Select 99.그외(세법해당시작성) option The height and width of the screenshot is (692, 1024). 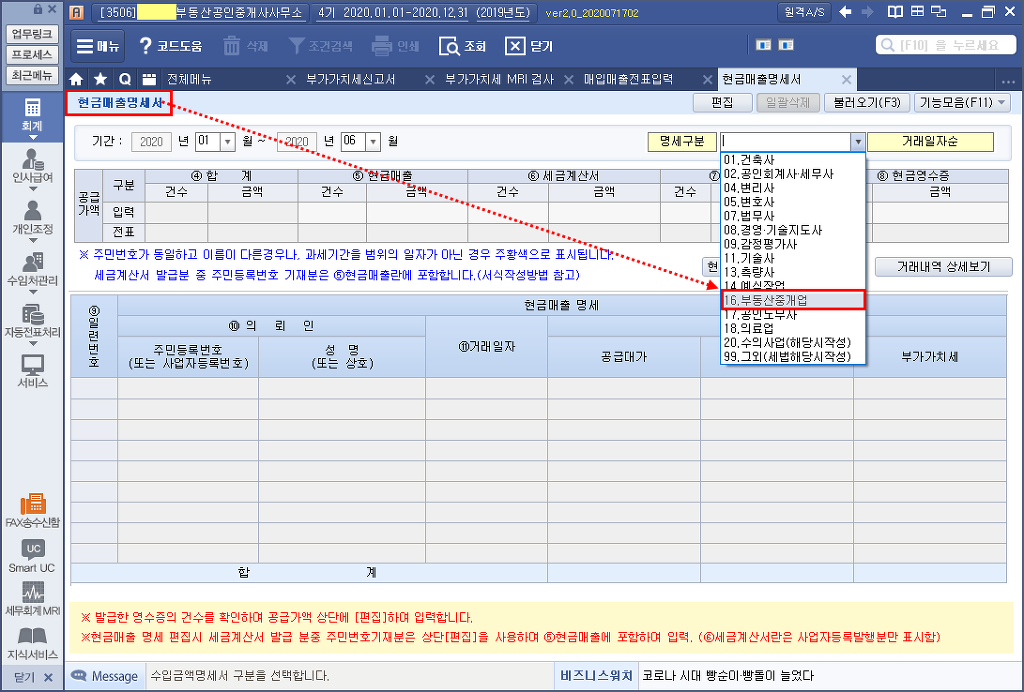coord(793,356)
